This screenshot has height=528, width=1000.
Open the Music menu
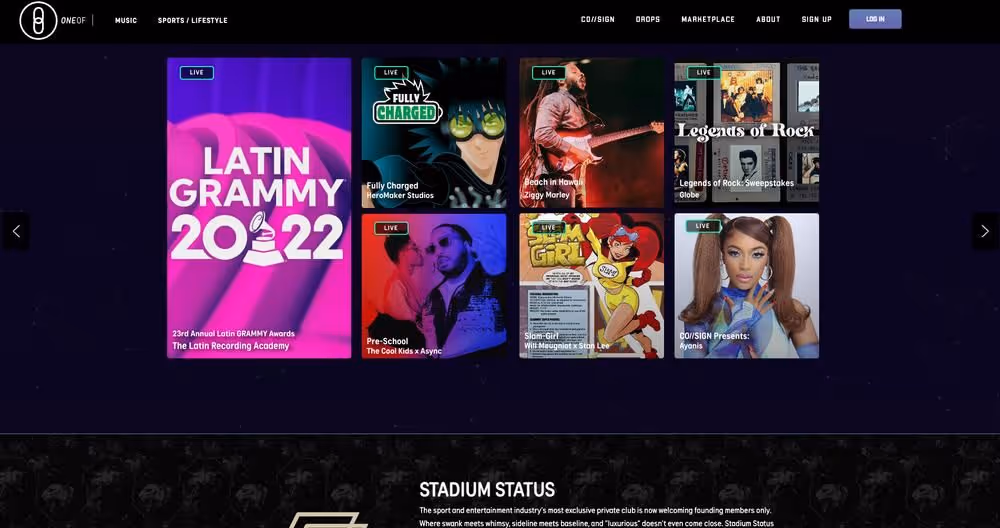126,20
